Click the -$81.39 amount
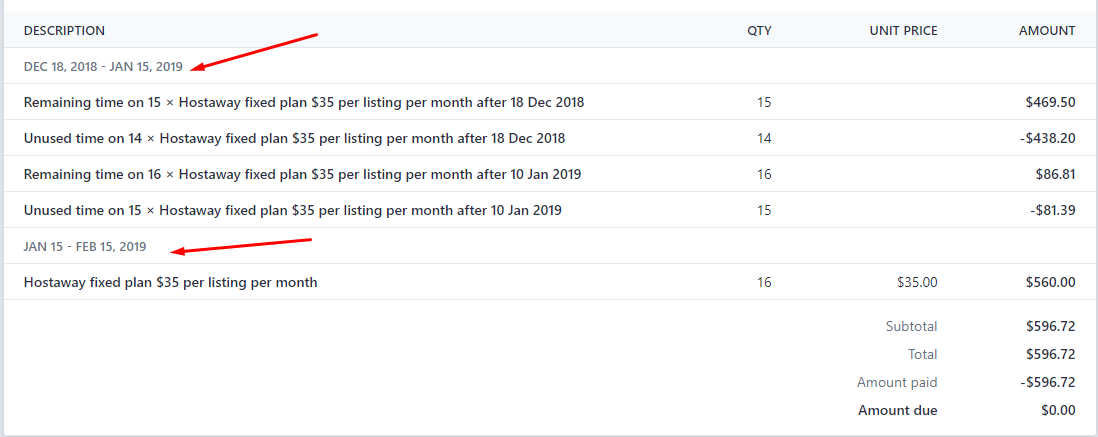Screen dimensions: 1098x437 [1052, 210]
